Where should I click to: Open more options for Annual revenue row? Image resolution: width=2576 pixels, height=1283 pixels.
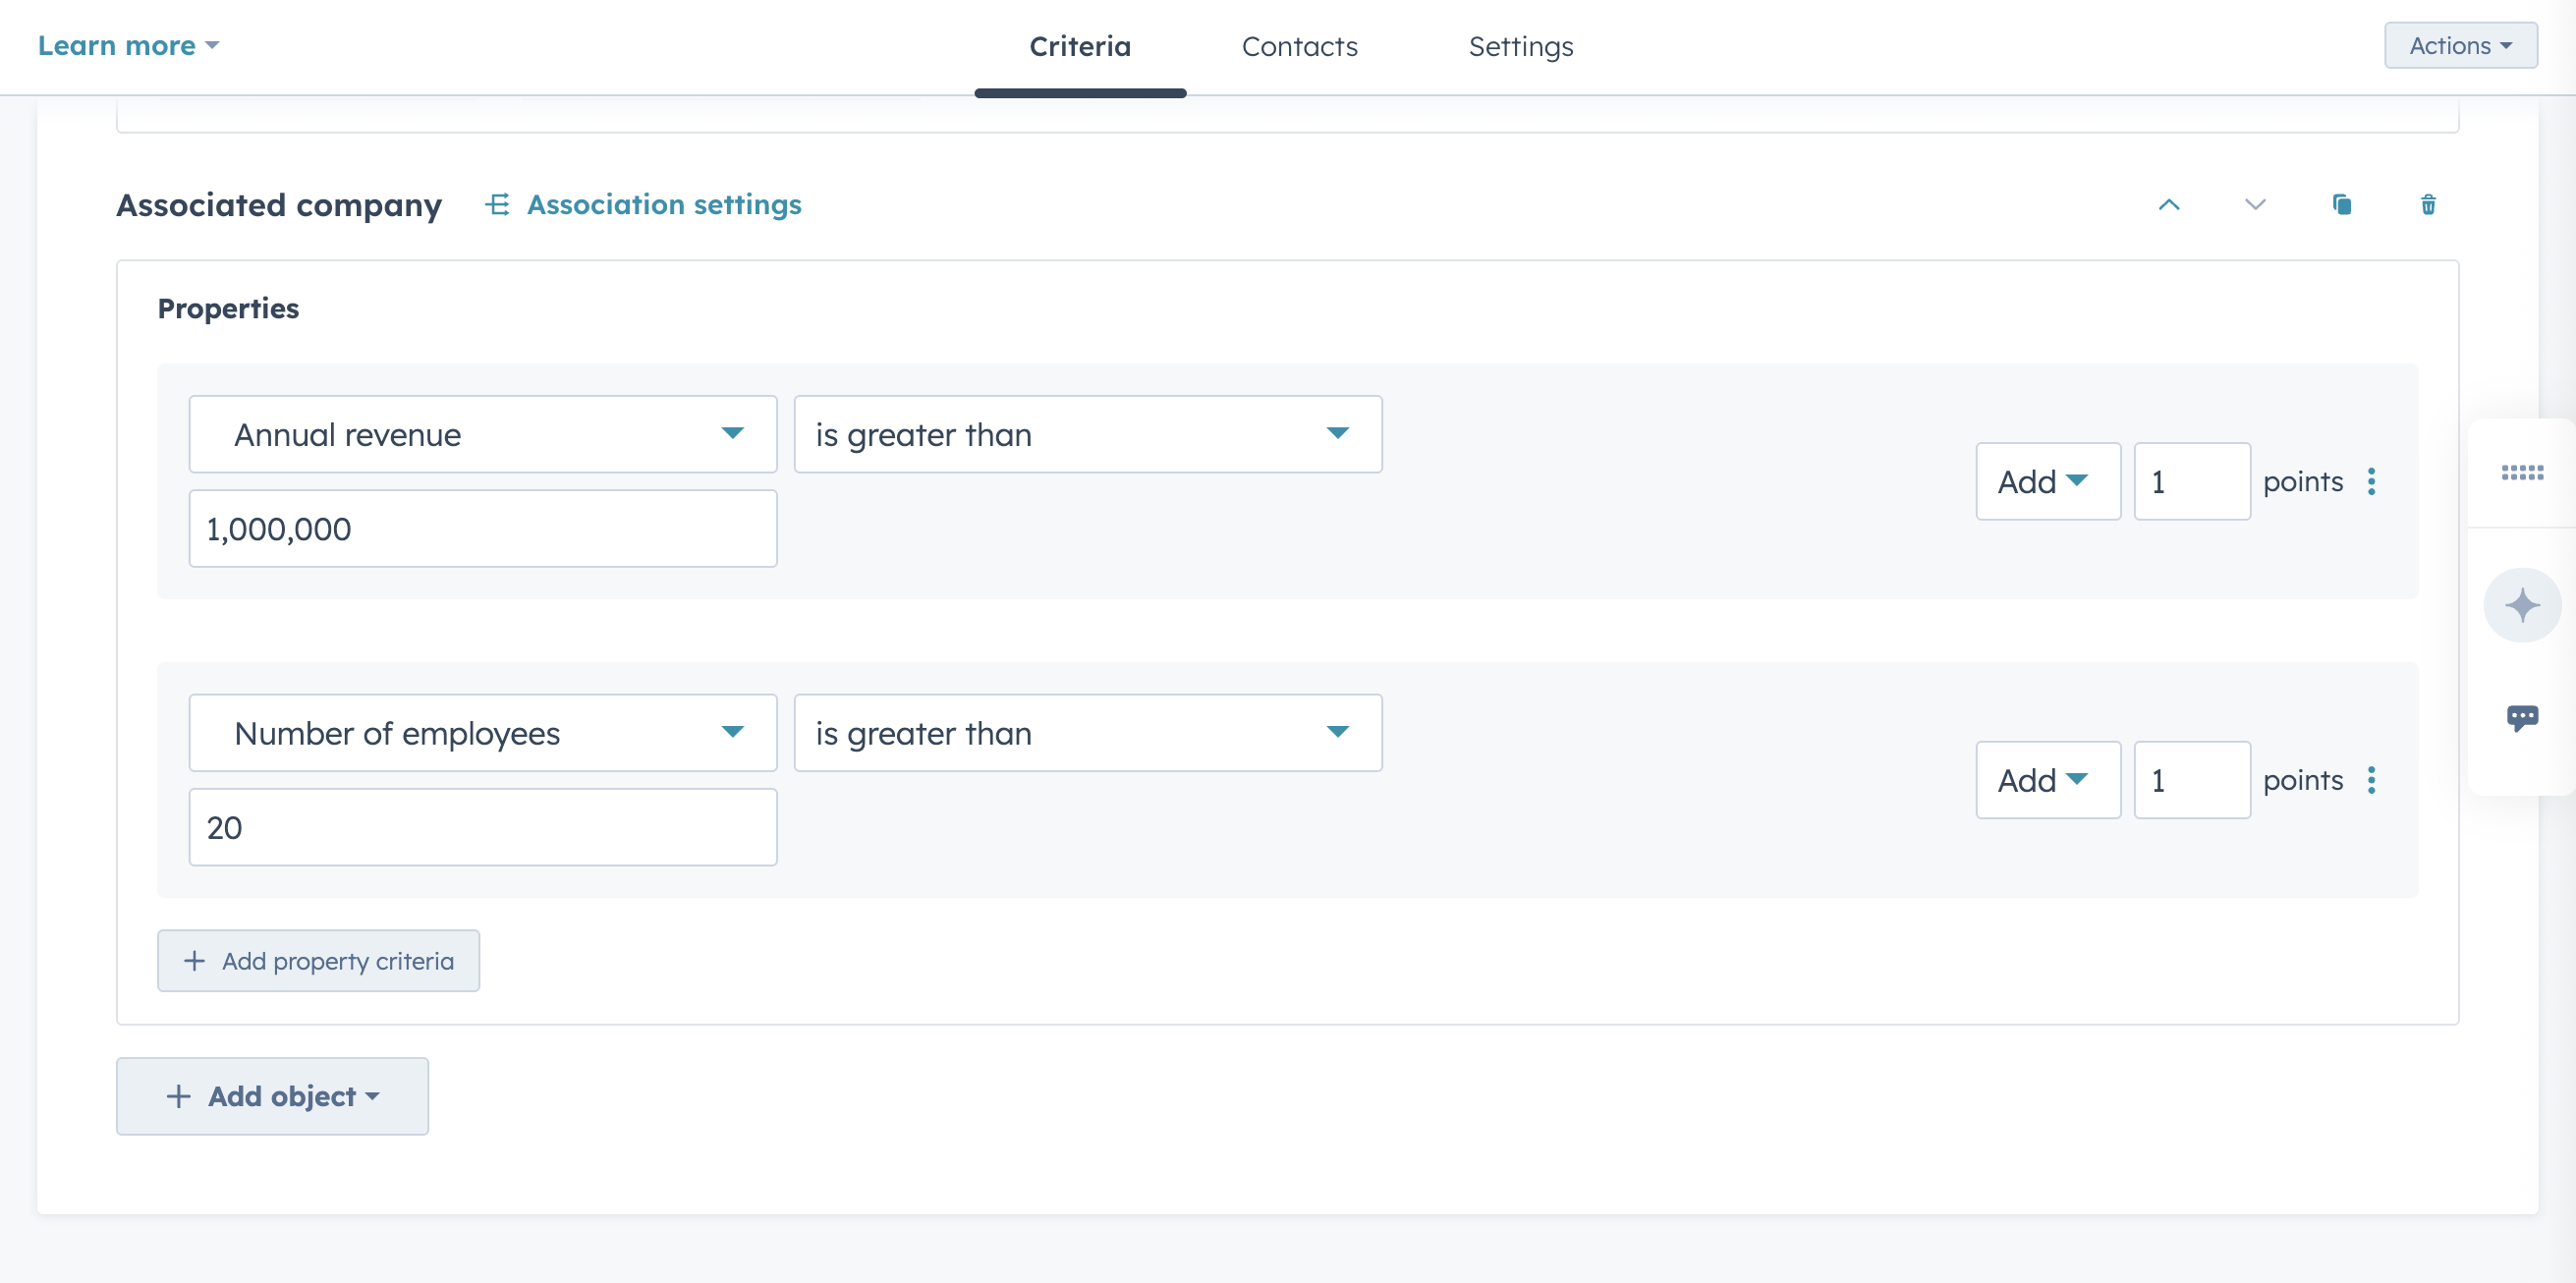(2371, 482)
